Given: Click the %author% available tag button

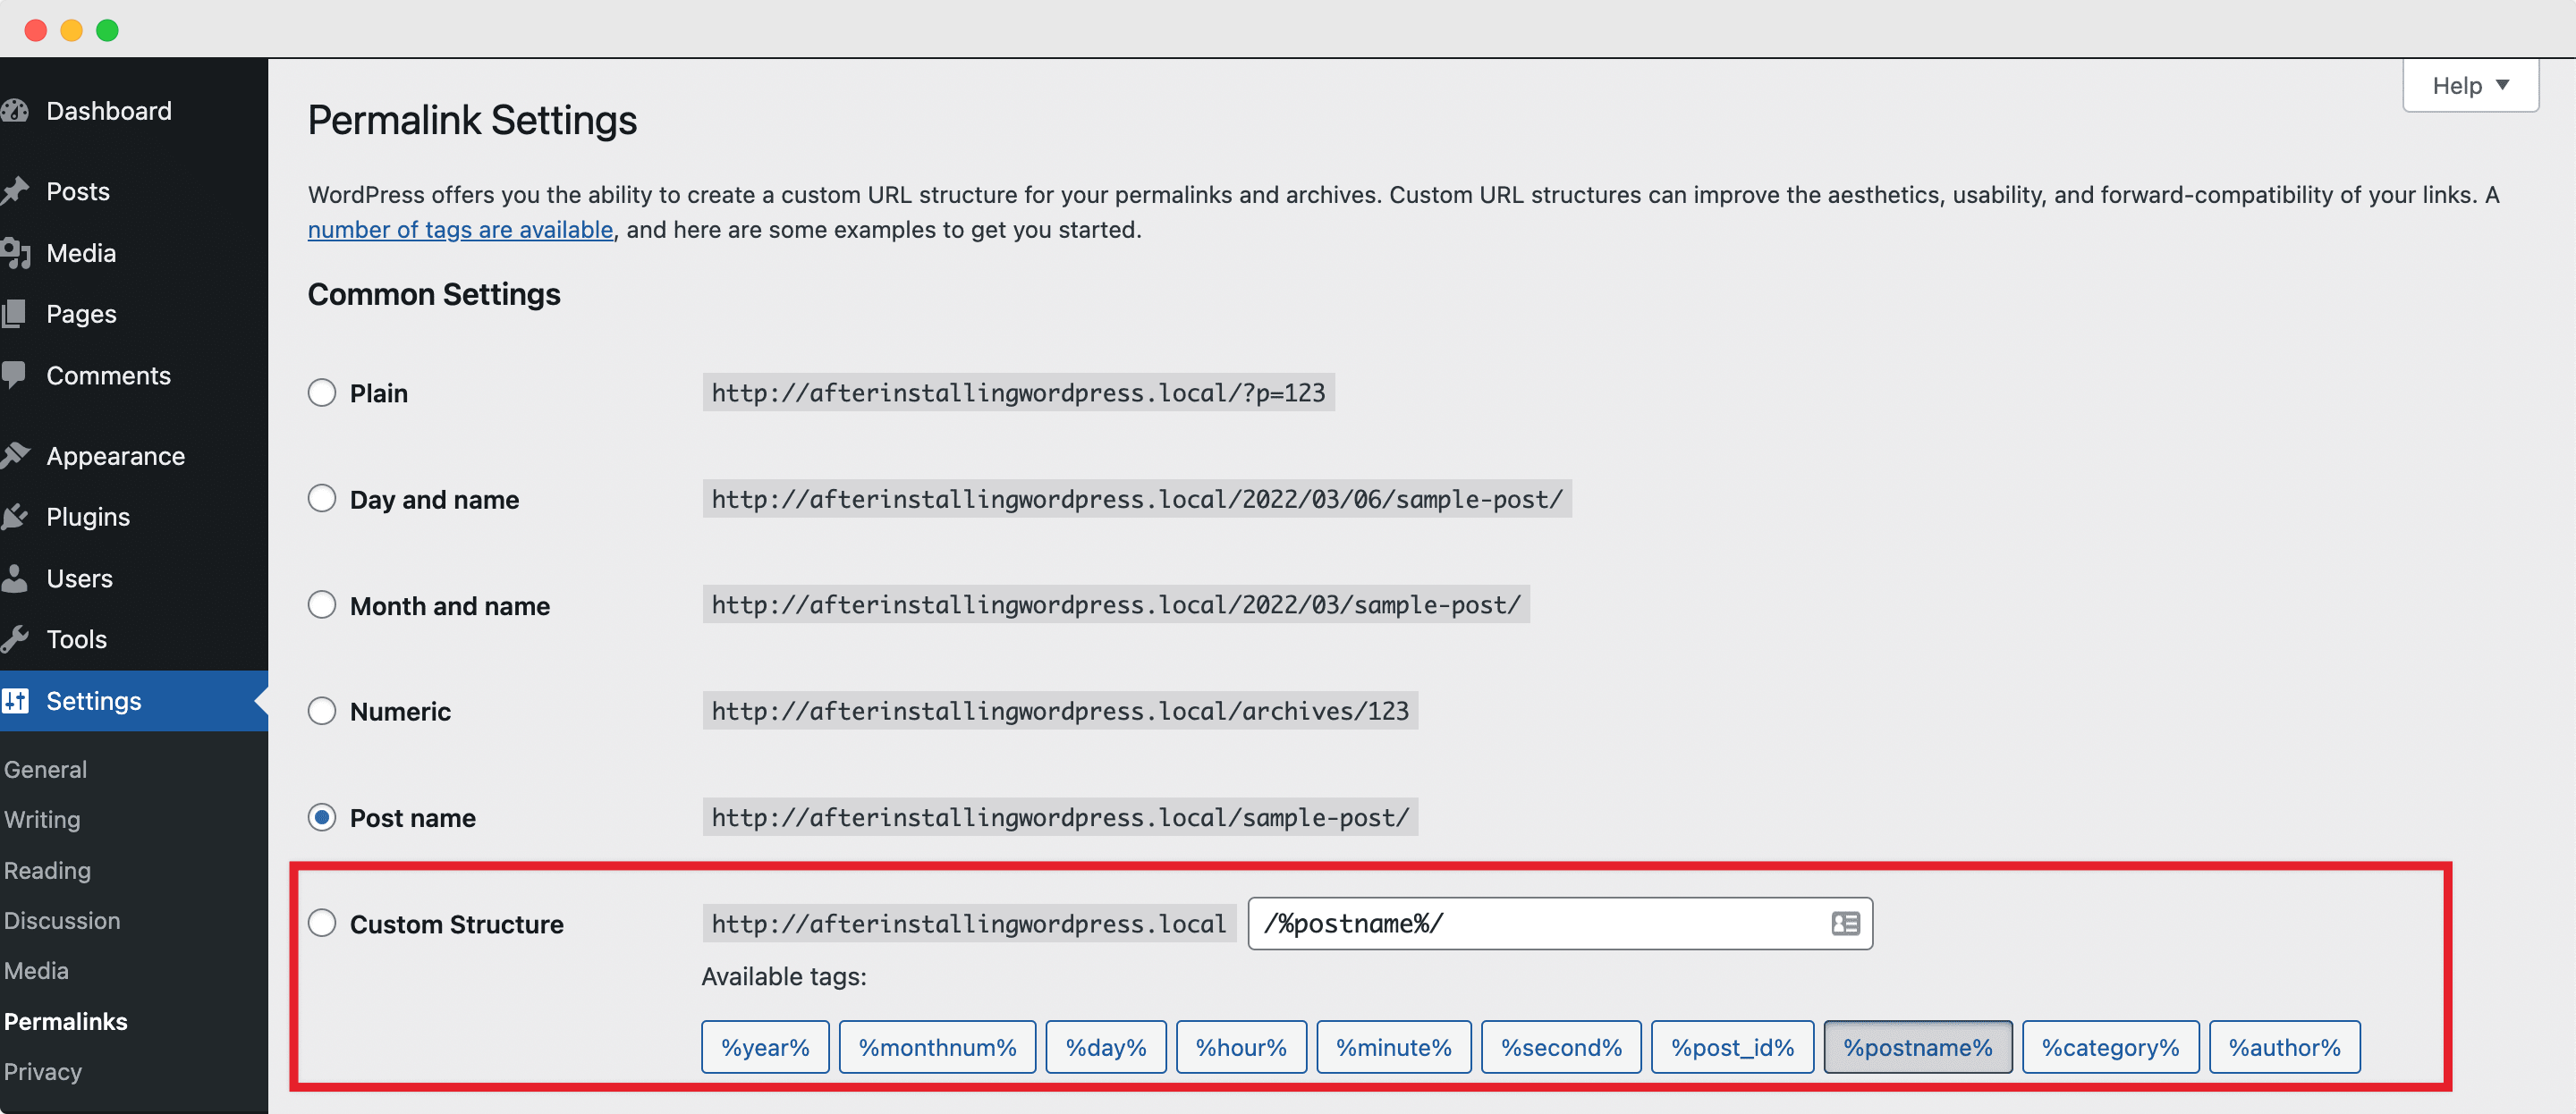Looking at the screenshot, I should (2285, 1047).
